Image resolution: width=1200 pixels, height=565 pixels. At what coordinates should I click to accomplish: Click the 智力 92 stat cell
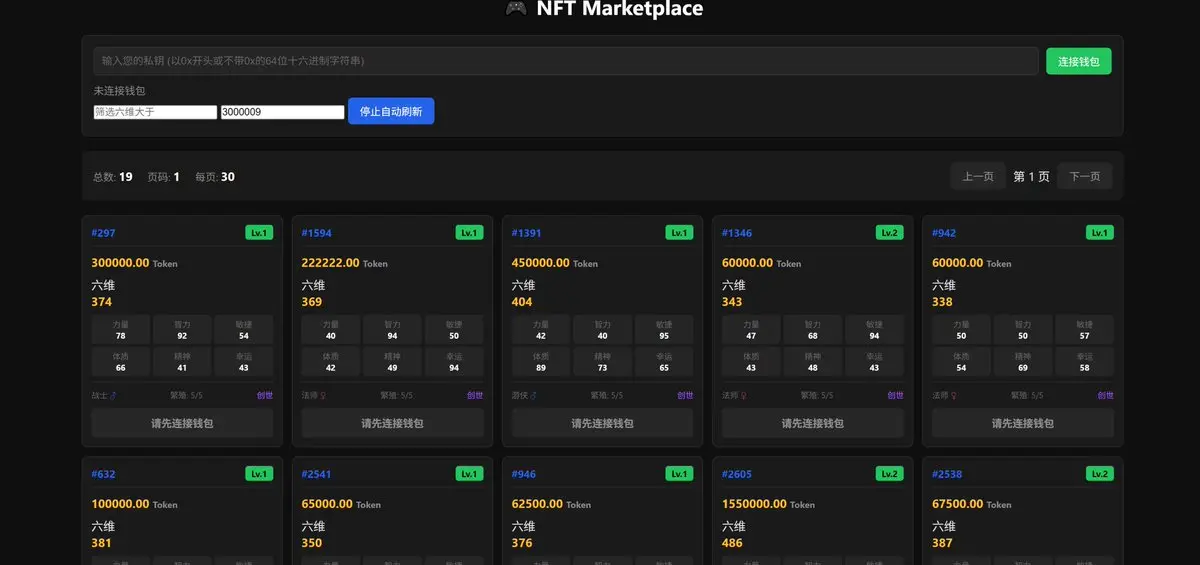(x=182, y=330)
